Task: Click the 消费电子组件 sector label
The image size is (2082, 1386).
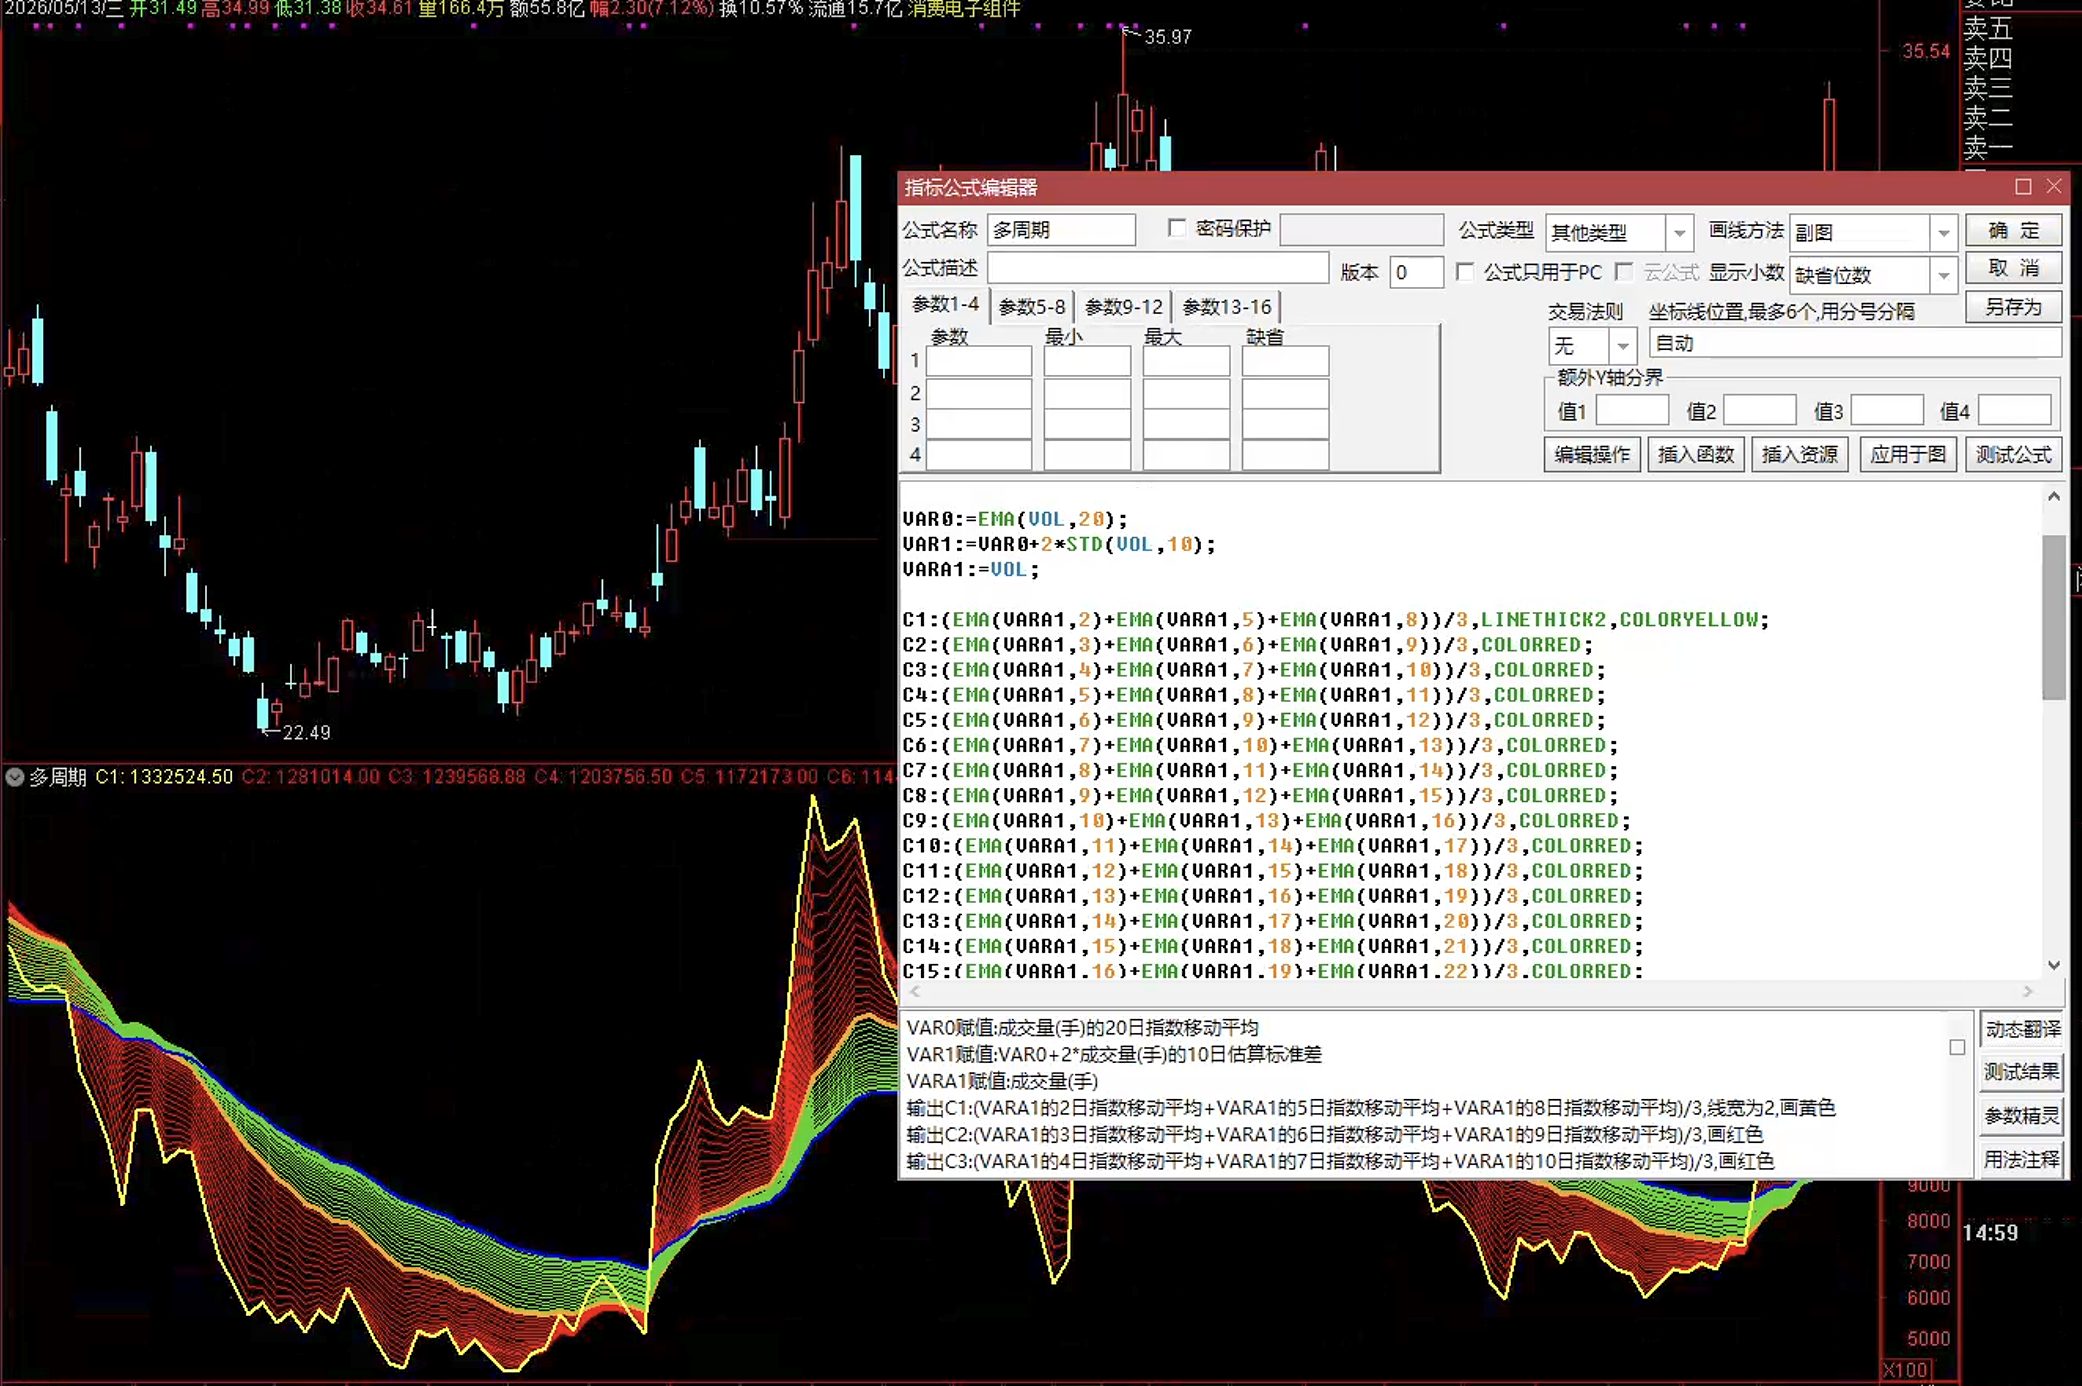Action: tap(964, 9)
